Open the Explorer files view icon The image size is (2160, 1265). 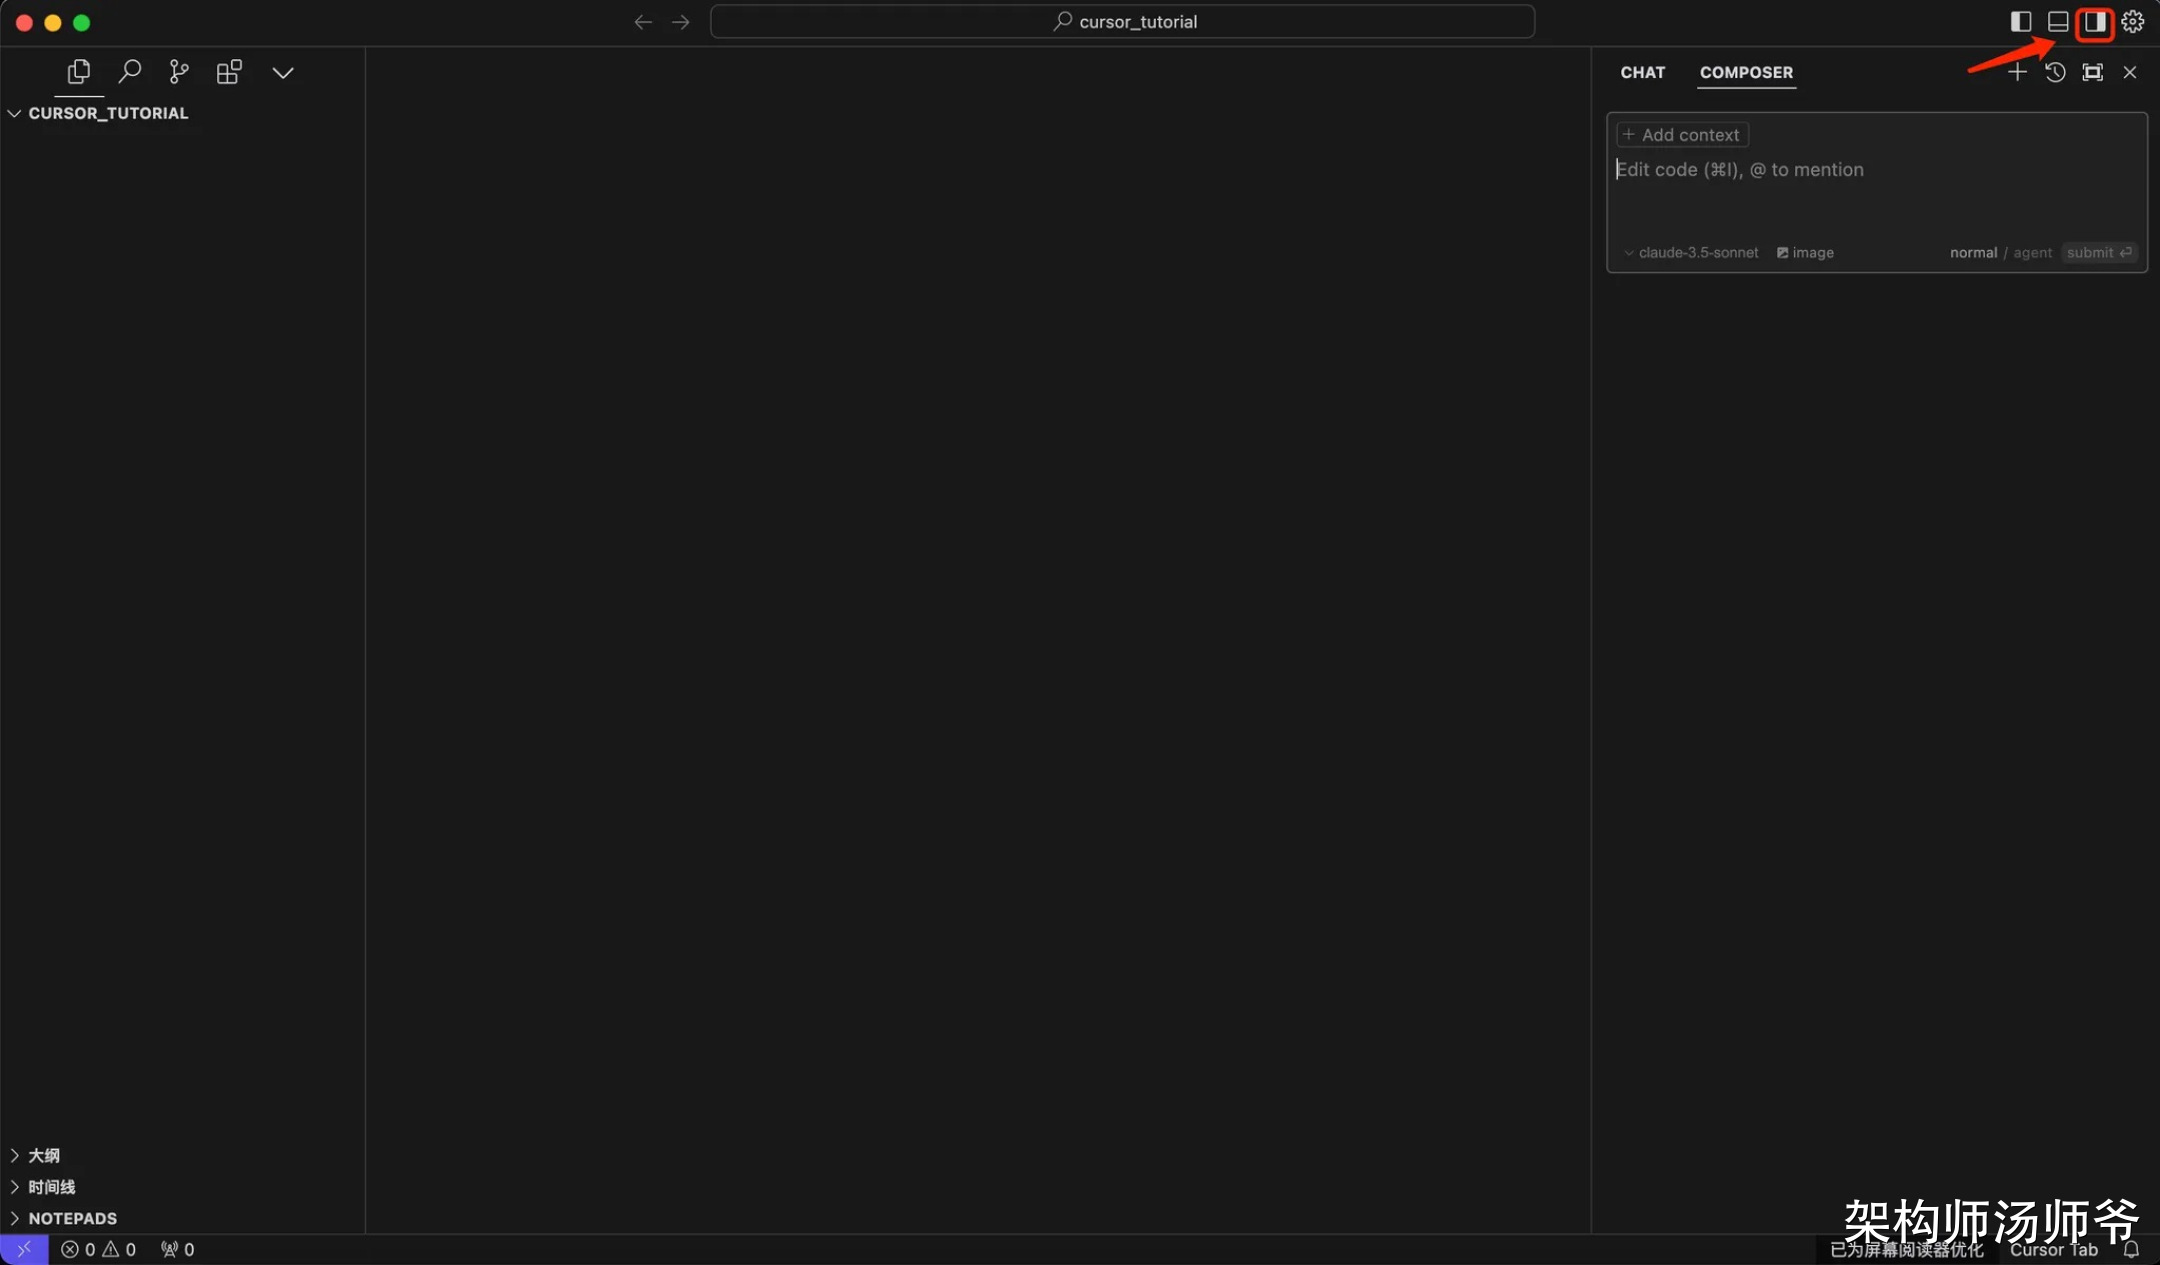[x=79, y=72]
